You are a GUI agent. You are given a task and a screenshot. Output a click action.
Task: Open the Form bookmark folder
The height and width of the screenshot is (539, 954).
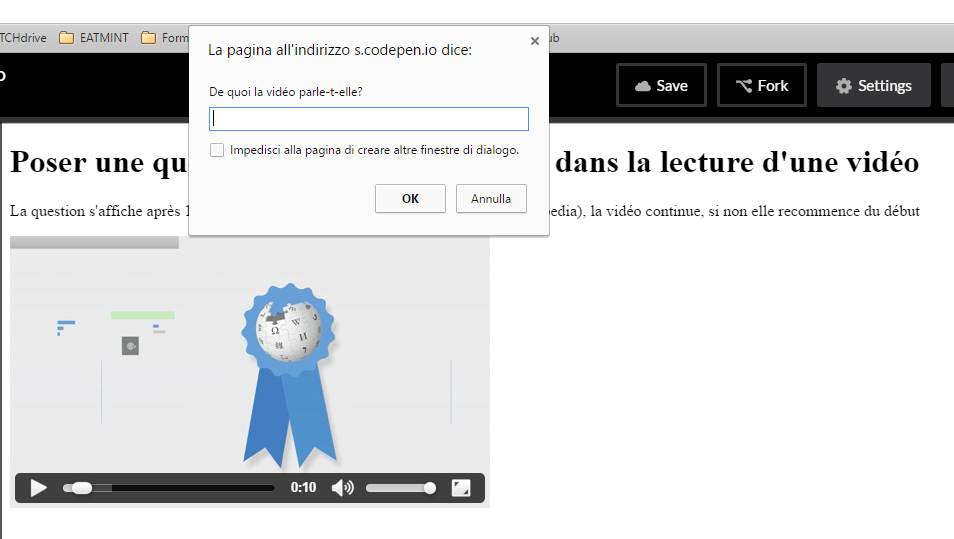(x=165, y=38)
